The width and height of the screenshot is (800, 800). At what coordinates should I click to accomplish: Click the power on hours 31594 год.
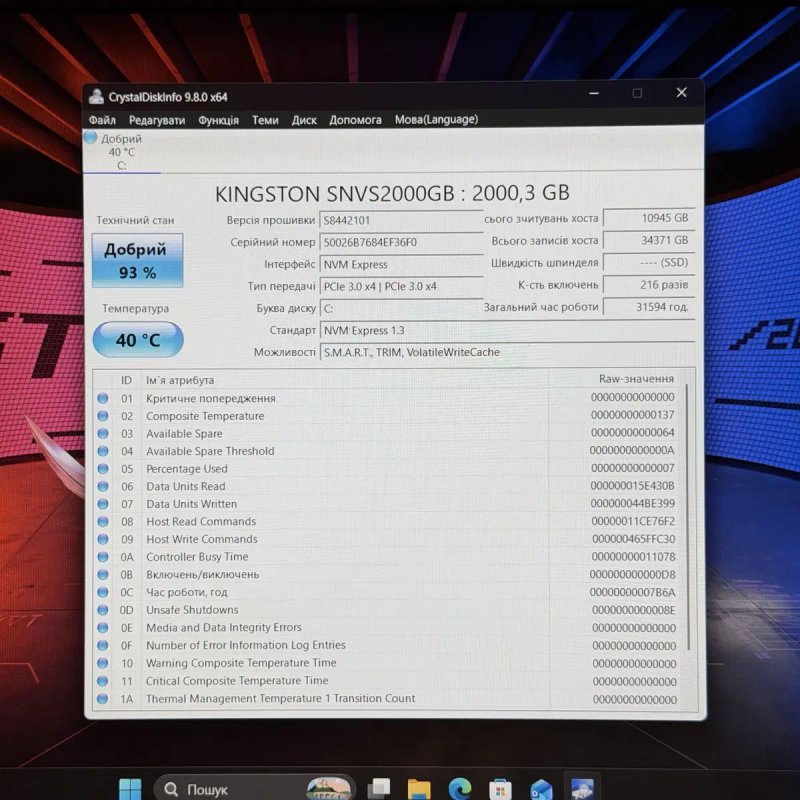[648, 307]
